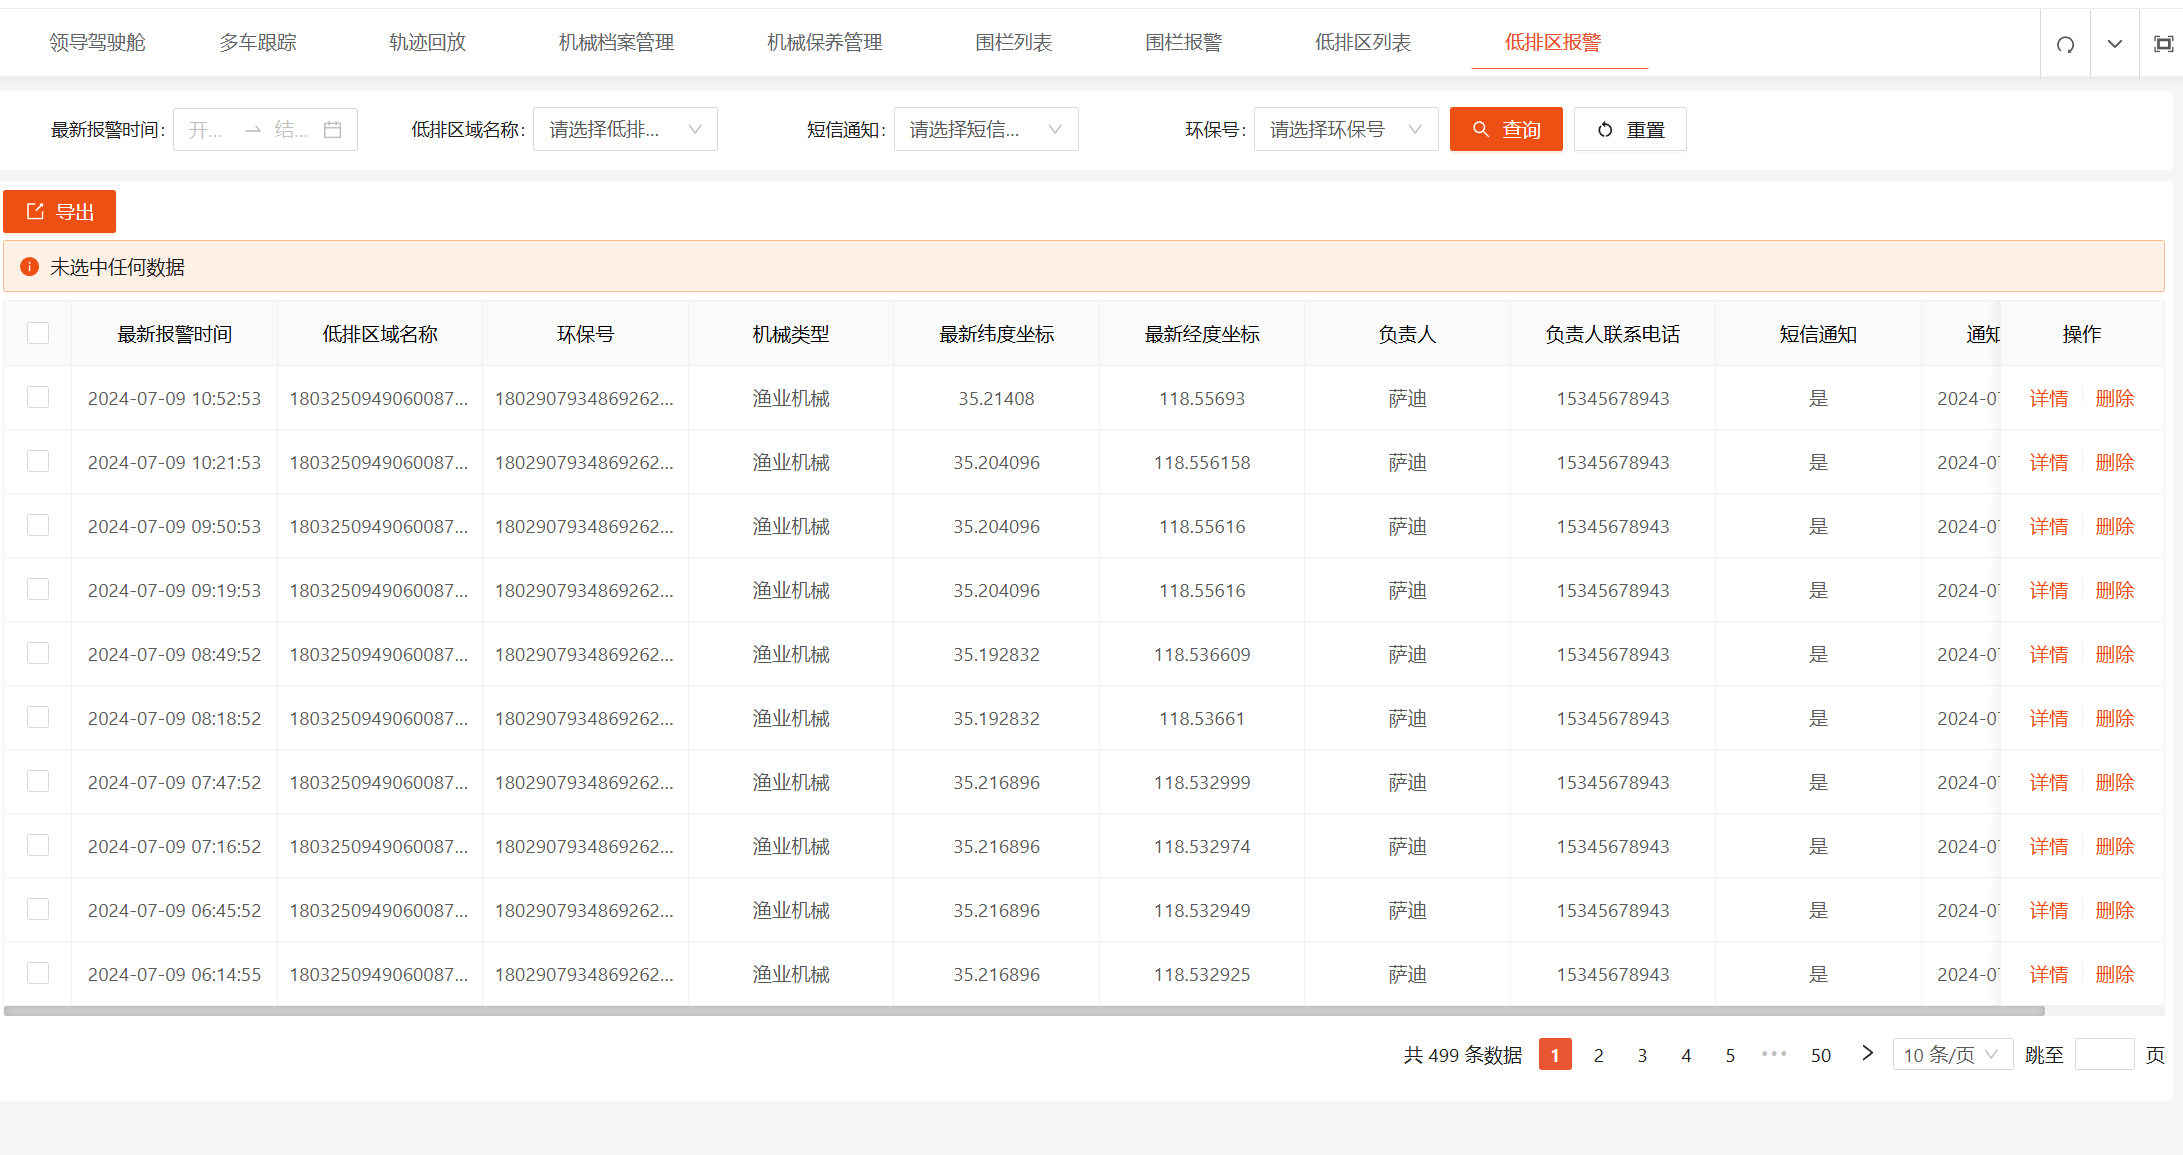Open 详情 for the 06:45:52 row

tap(2048, 910)
